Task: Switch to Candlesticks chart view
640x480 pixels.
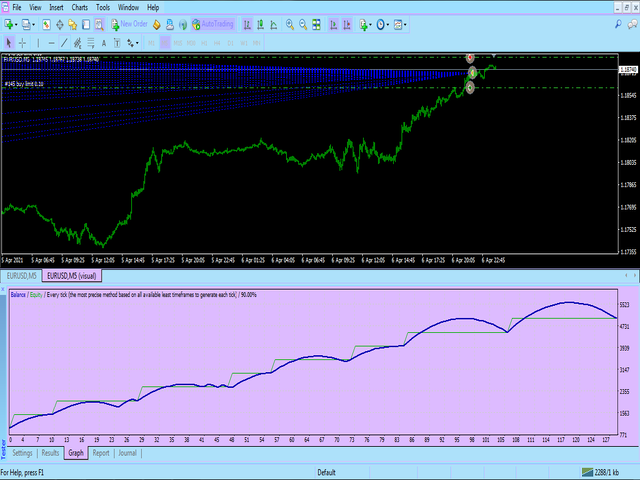Action: [260, 24]
